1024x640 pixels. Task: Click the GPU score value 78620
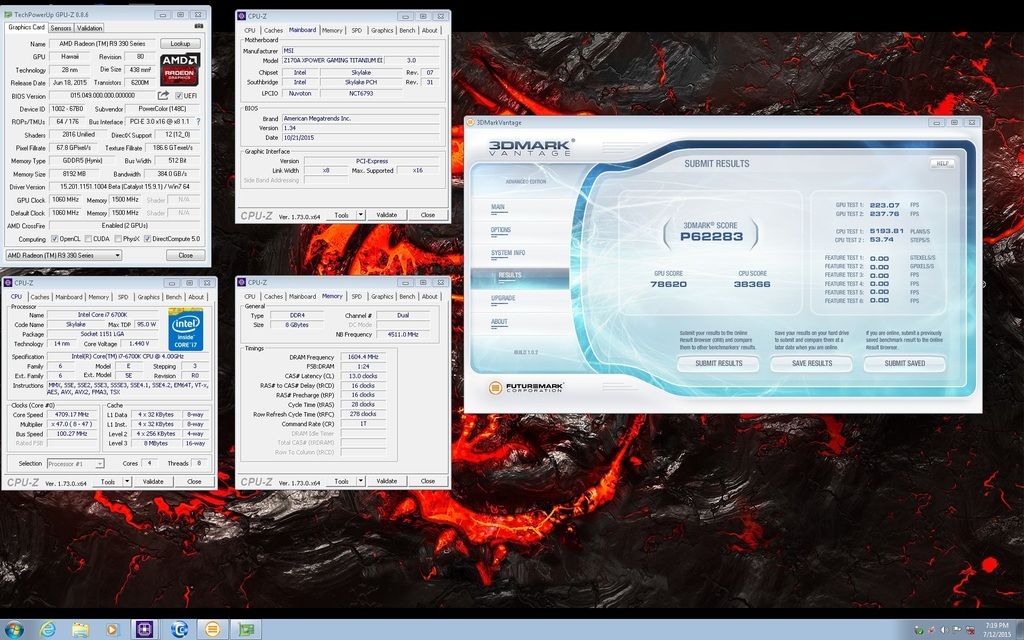point(668,284)
